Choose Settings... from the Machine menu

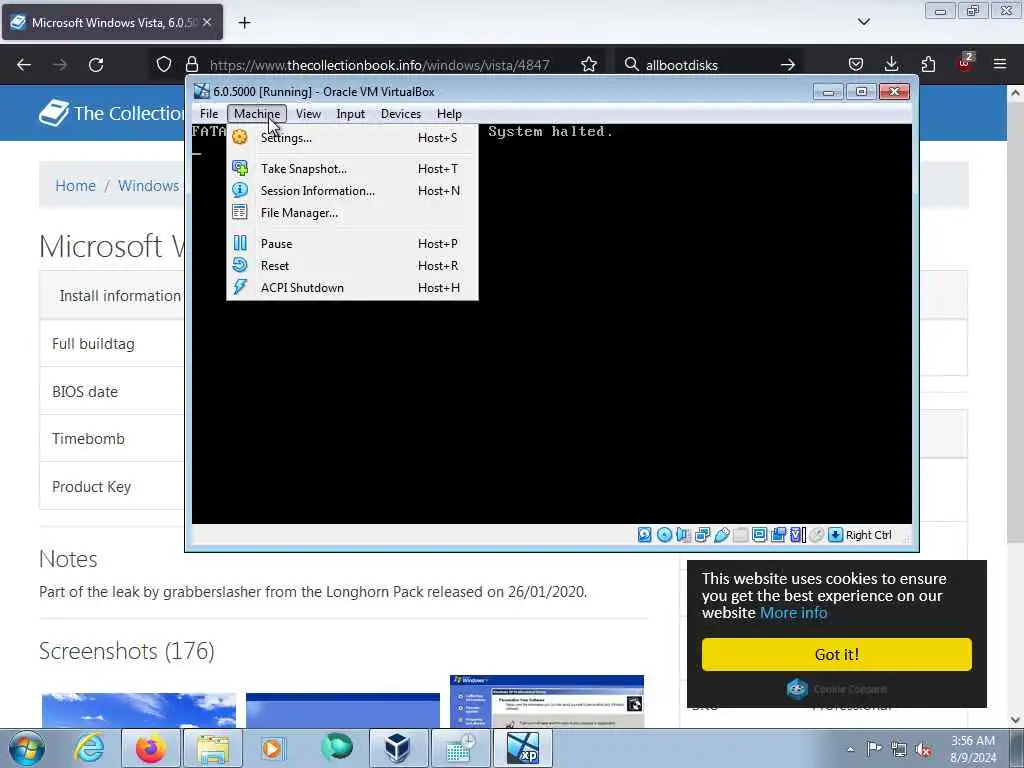point(352,138)
